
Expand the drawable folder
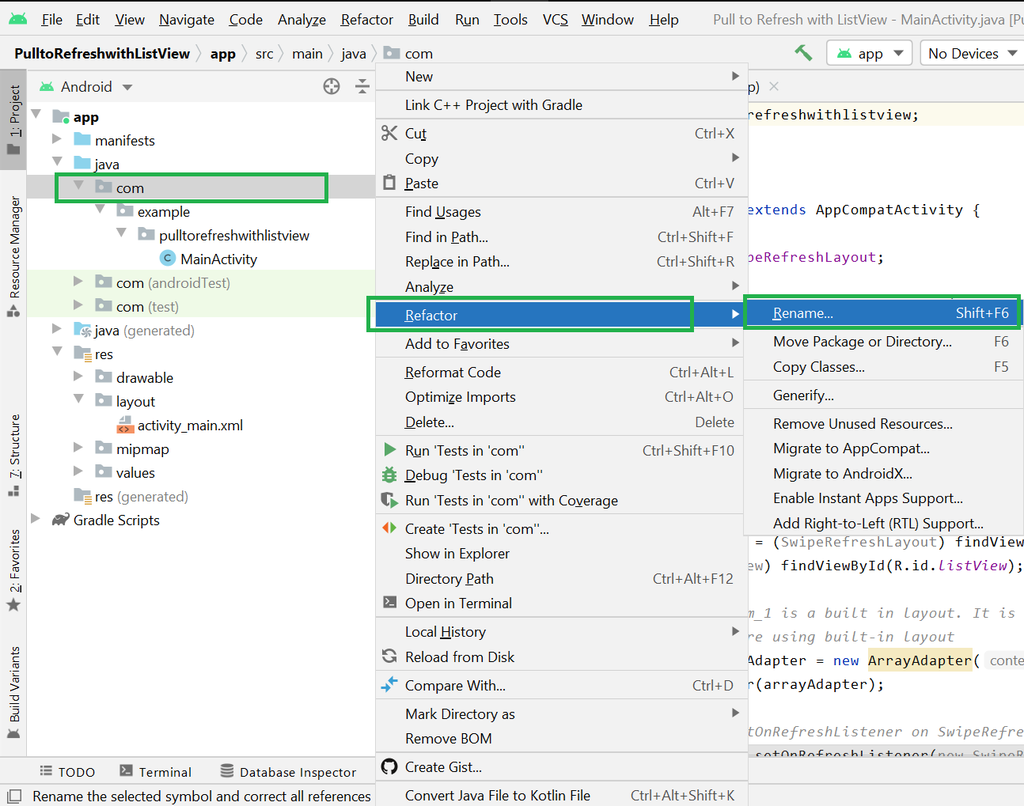[x=79, y=378]
